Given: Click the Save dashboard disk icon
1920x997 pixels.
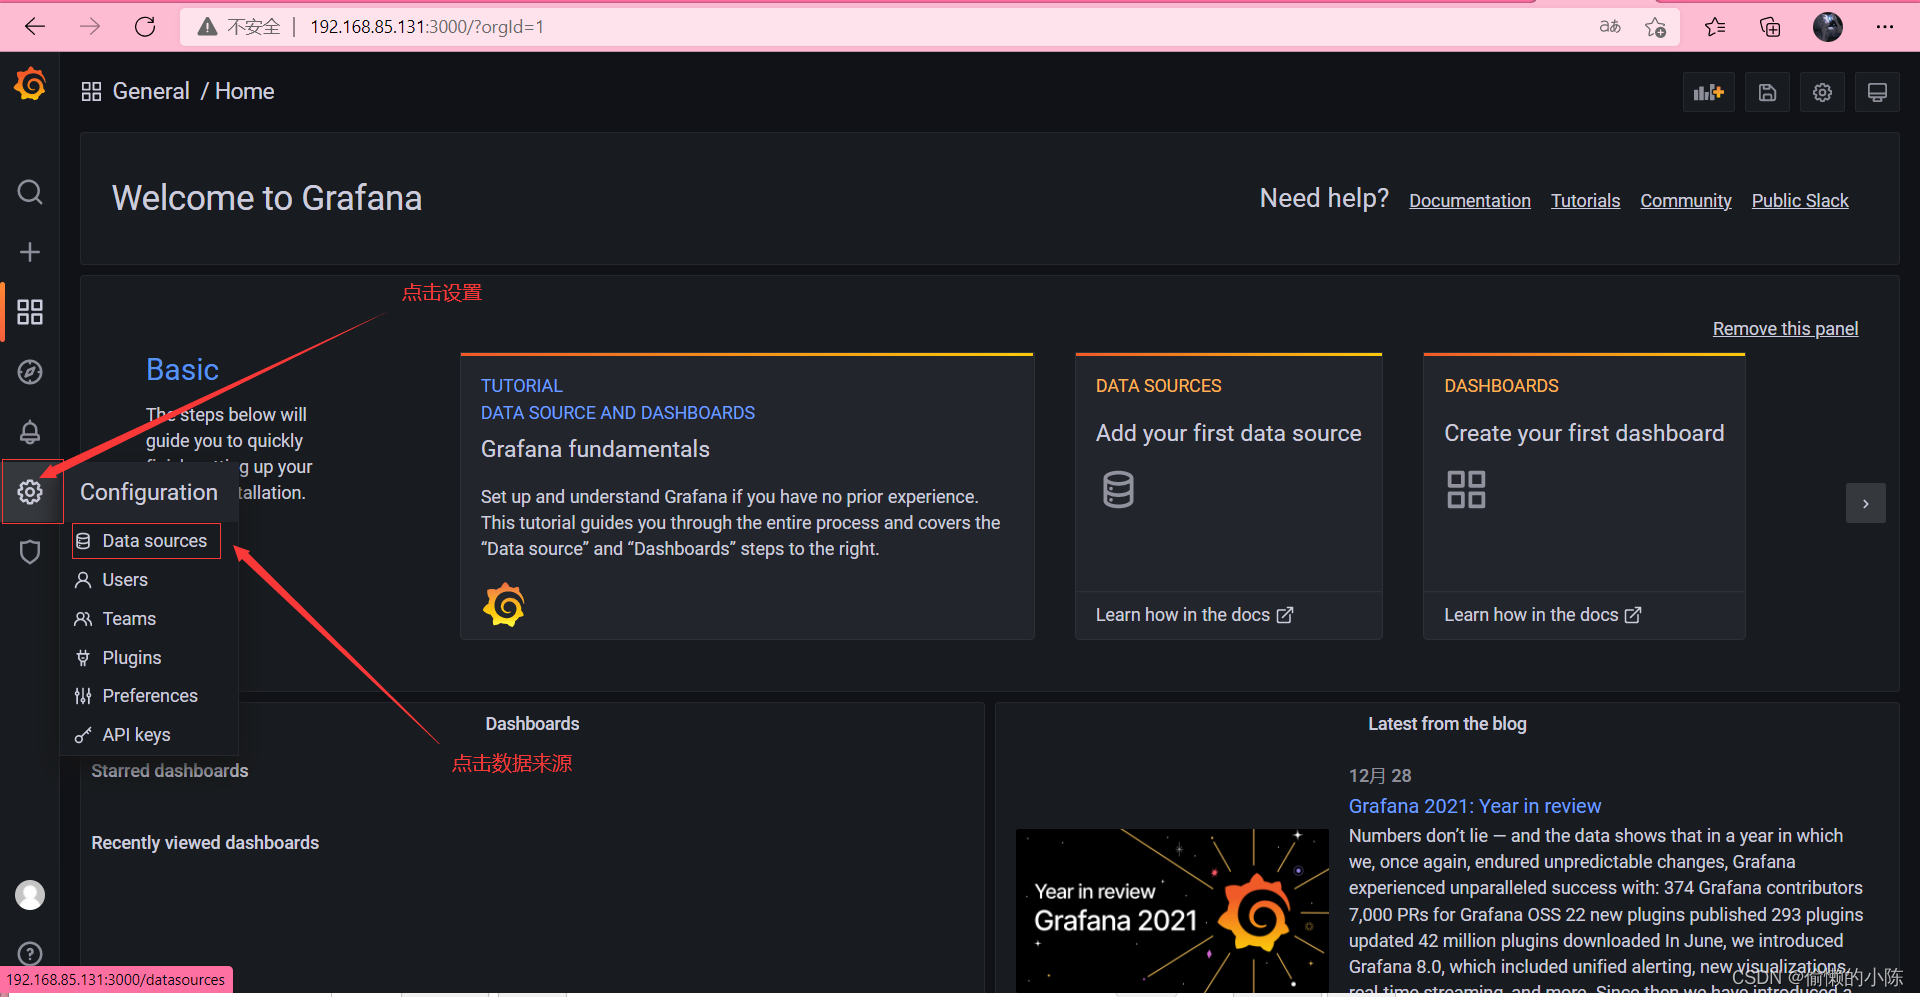Looking at the screenshot, I should [x=1767, y=93].
